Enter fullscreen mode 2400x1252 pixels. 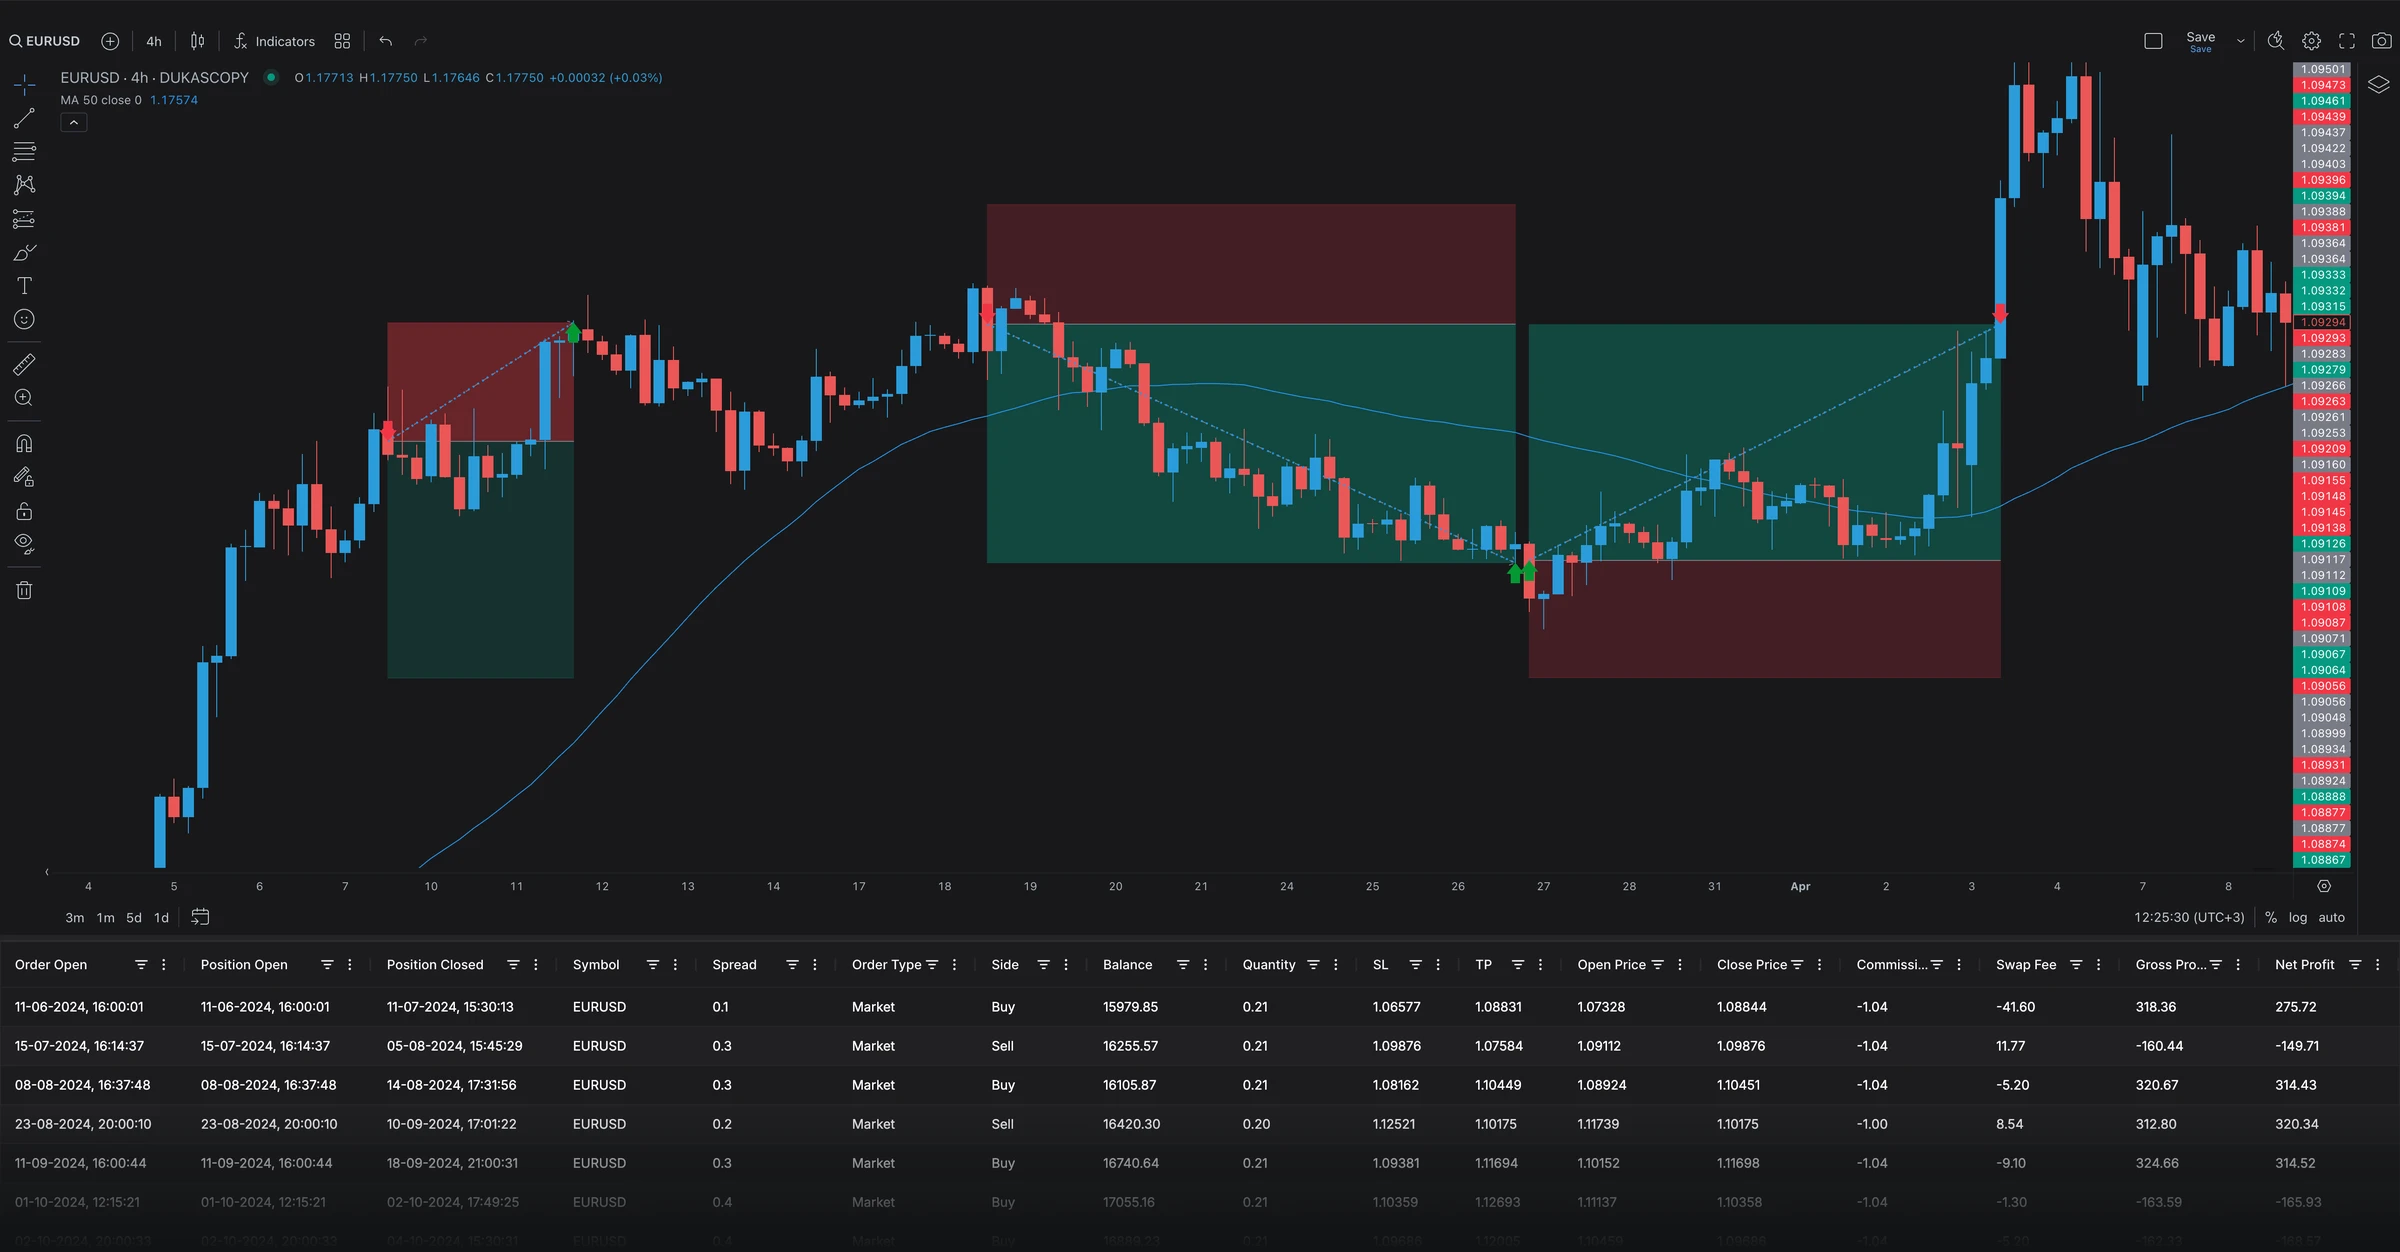pos(2347,41)
